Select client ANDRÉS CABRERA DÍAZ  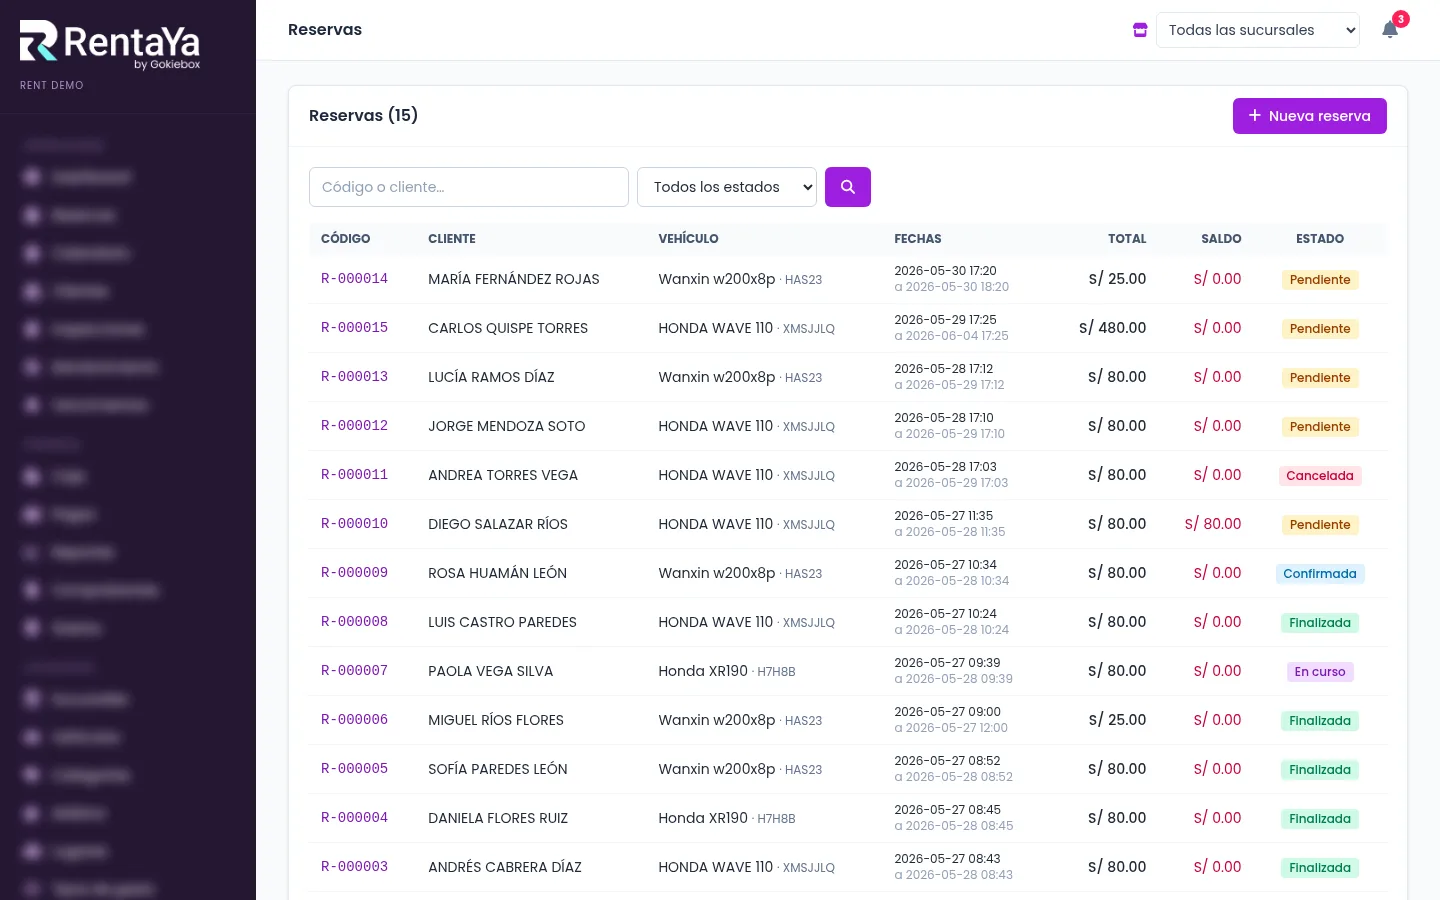505,867
